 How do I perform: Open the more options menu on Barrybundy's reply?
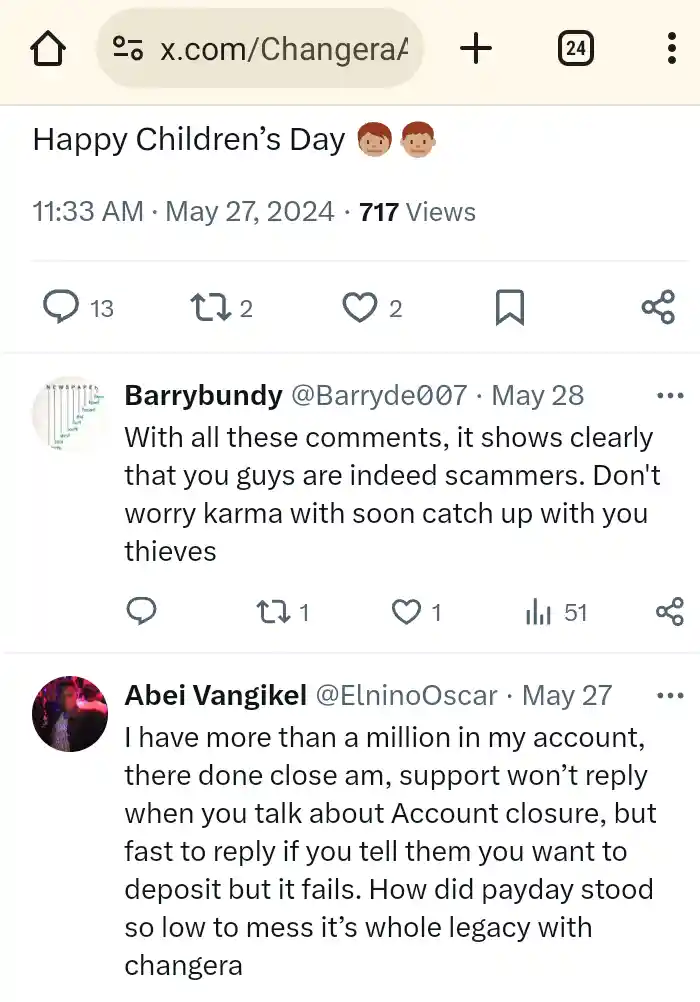[669, 394]
